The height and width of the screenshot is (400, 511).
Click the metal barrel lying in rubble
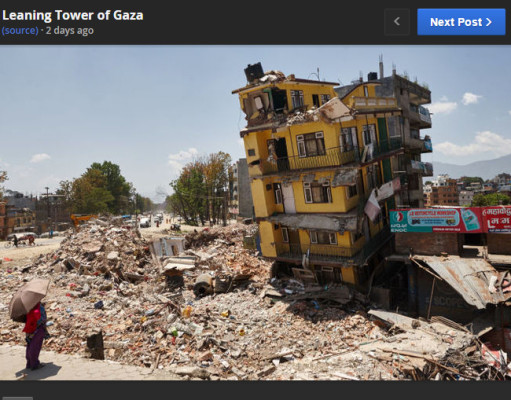click(x=204, y=285)
